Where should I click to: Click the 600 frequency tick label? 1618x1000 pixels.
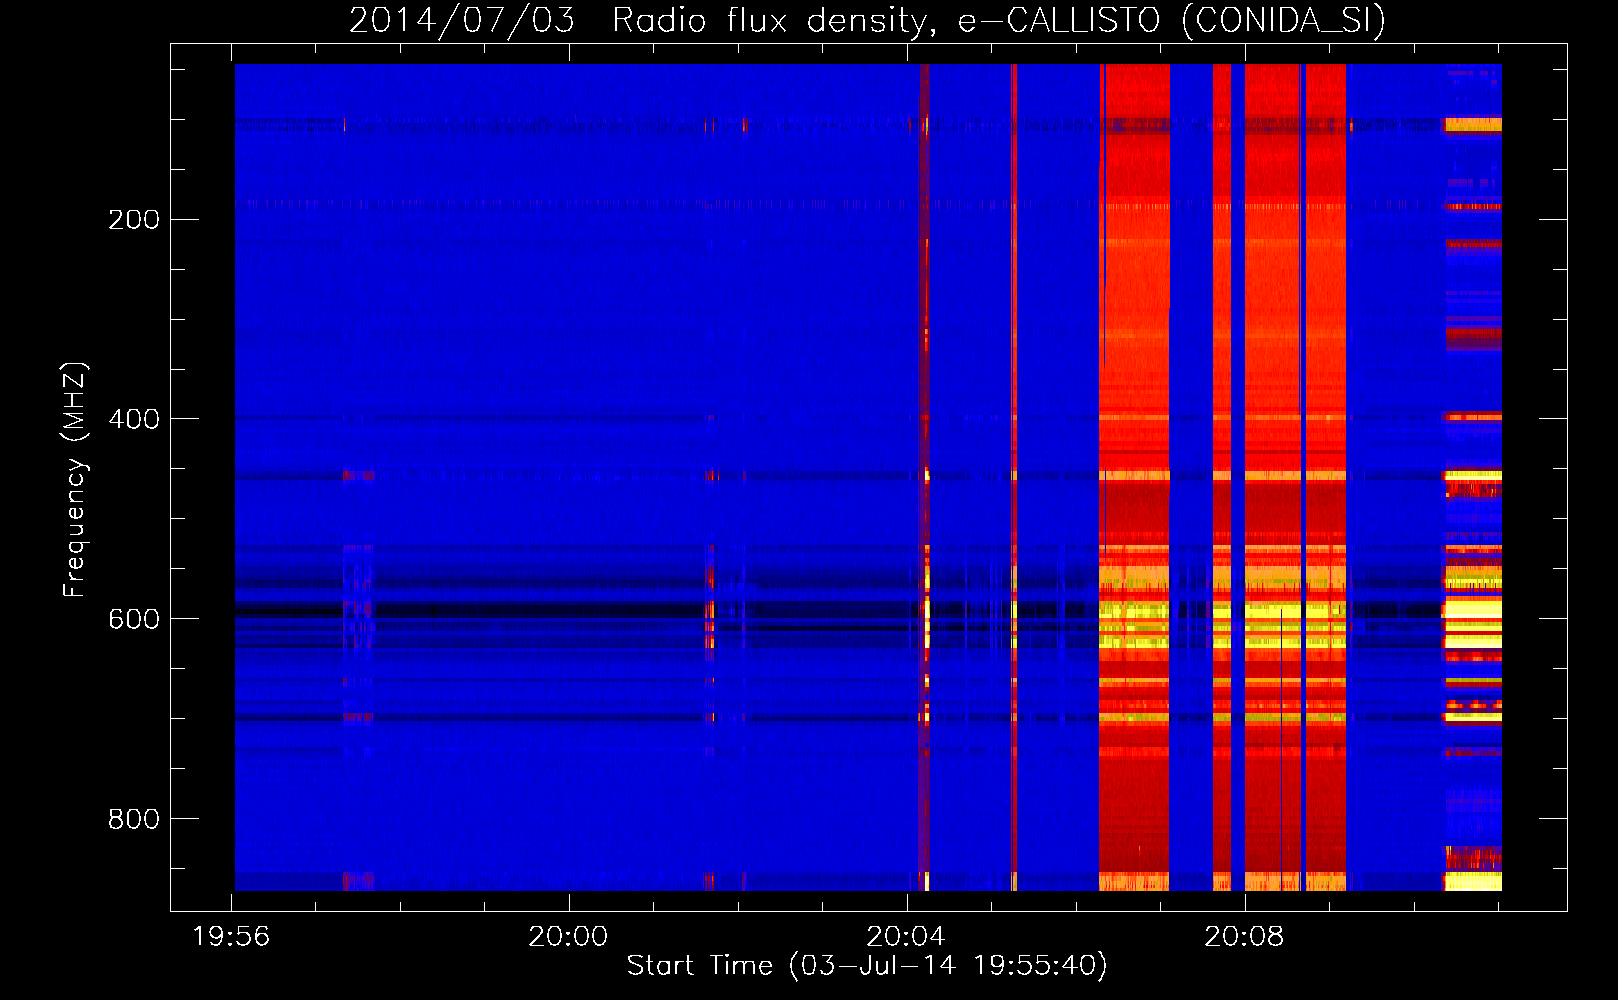134,619
